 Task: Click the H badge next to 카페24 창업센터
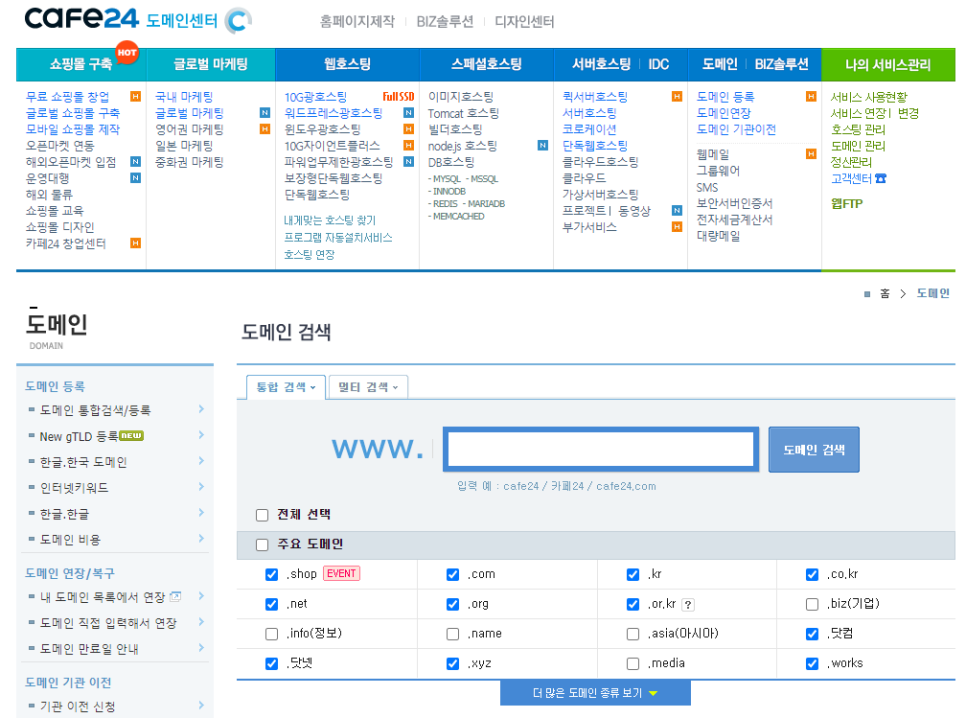(136, 243)
